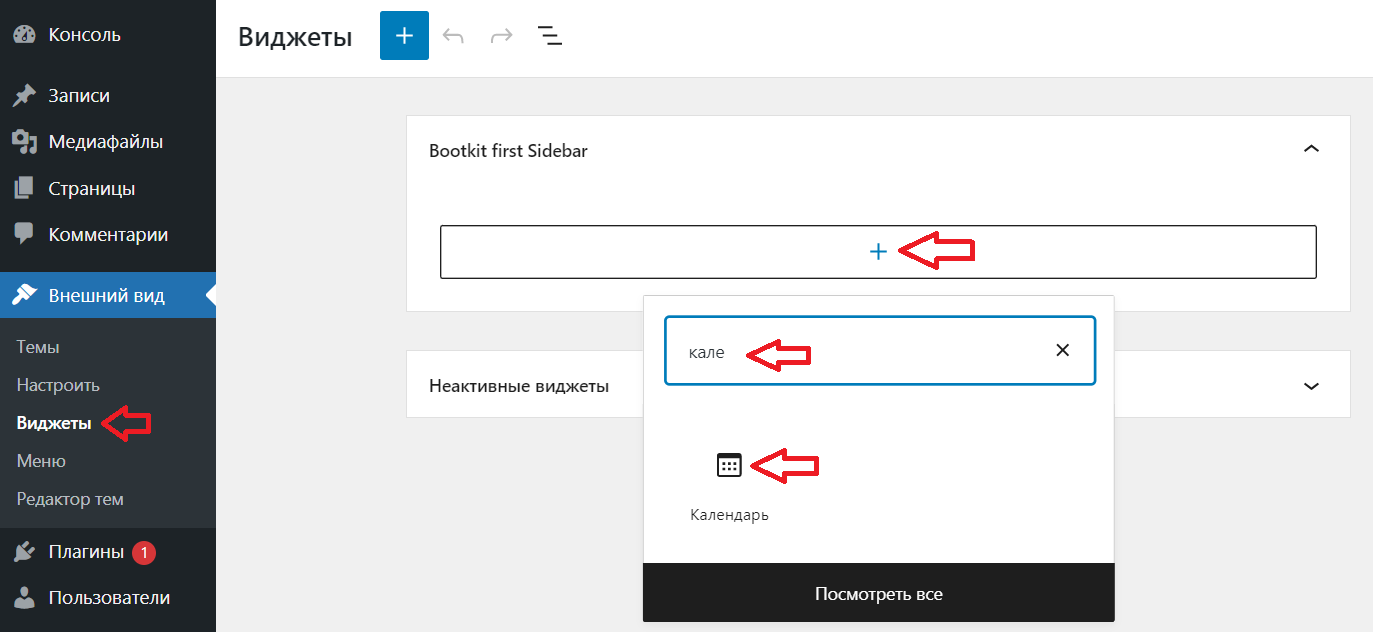The width and height of the screenshot is (1373, 632).
Task: Open the Редактор тем link
Action: (70, 499)
